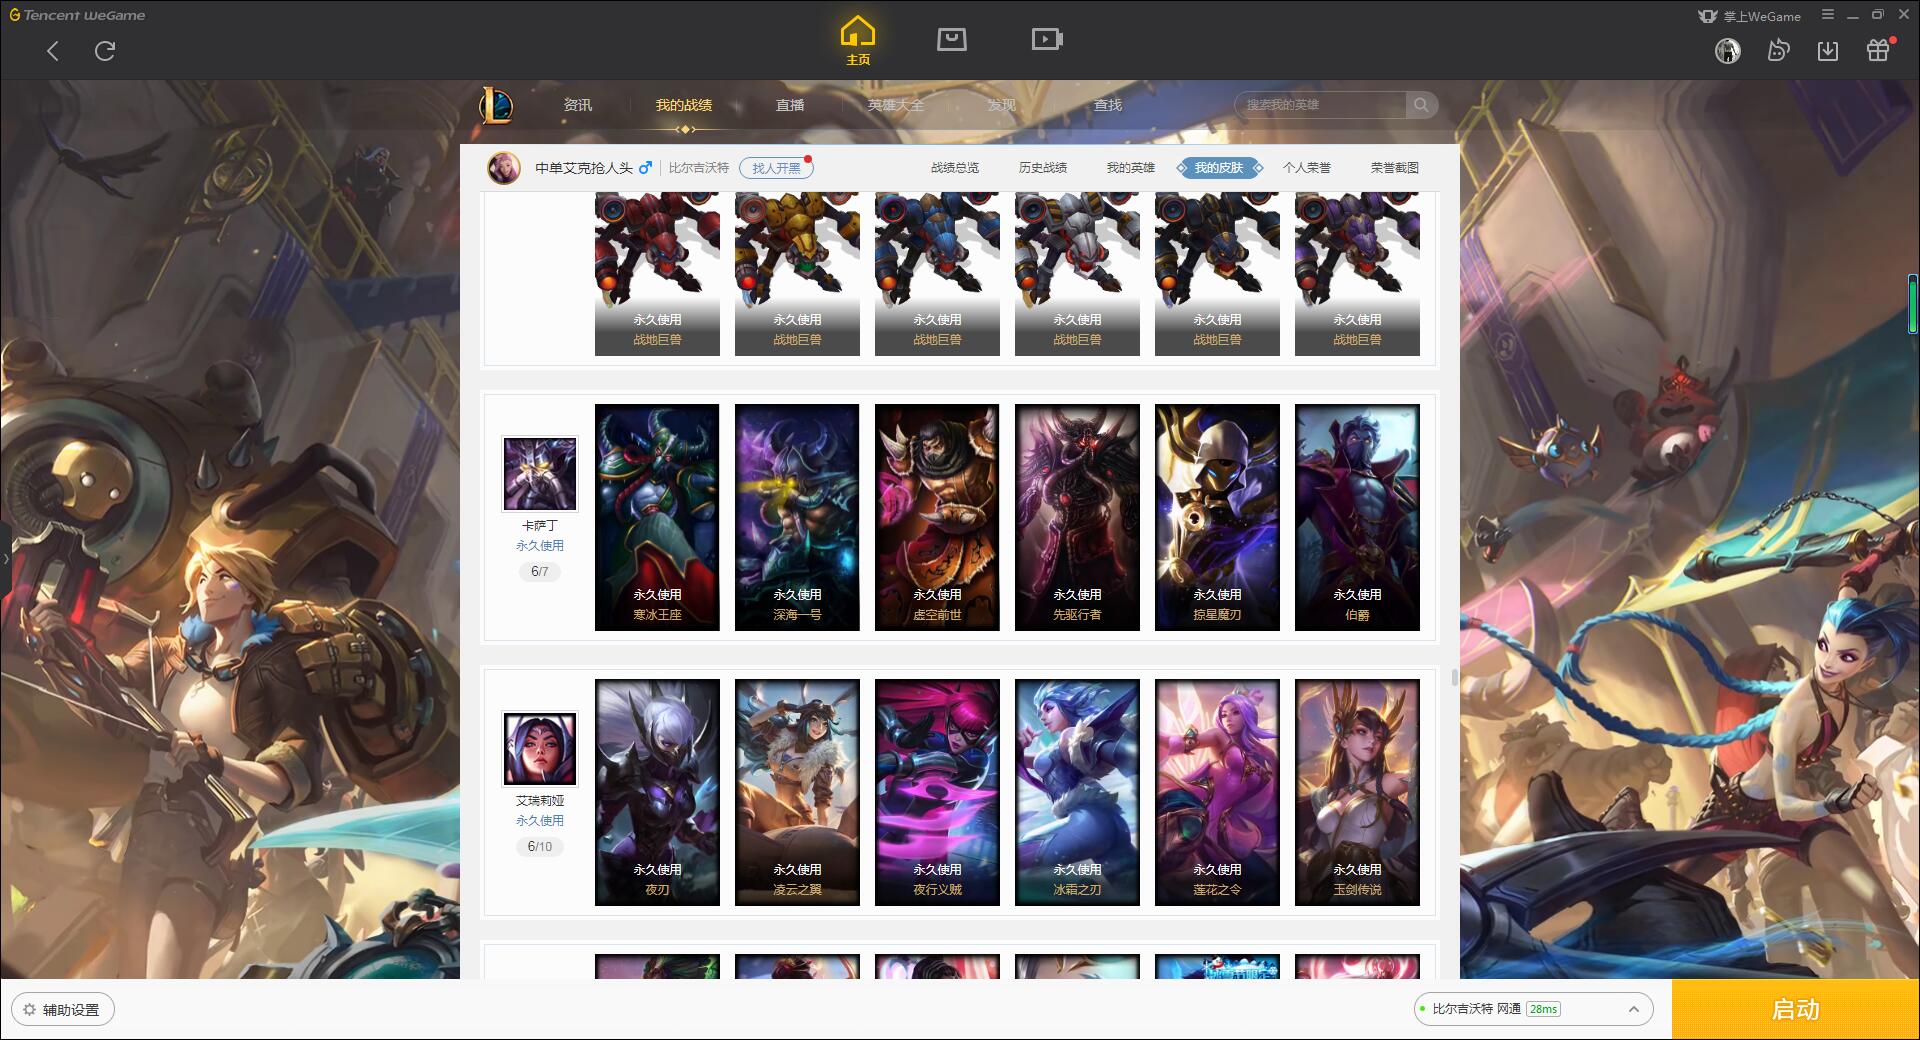Image resolution: width=1920 pixels, height=1040 pixels.
Task: Open the 辅助设置 button
Action: coord(63,1009)
